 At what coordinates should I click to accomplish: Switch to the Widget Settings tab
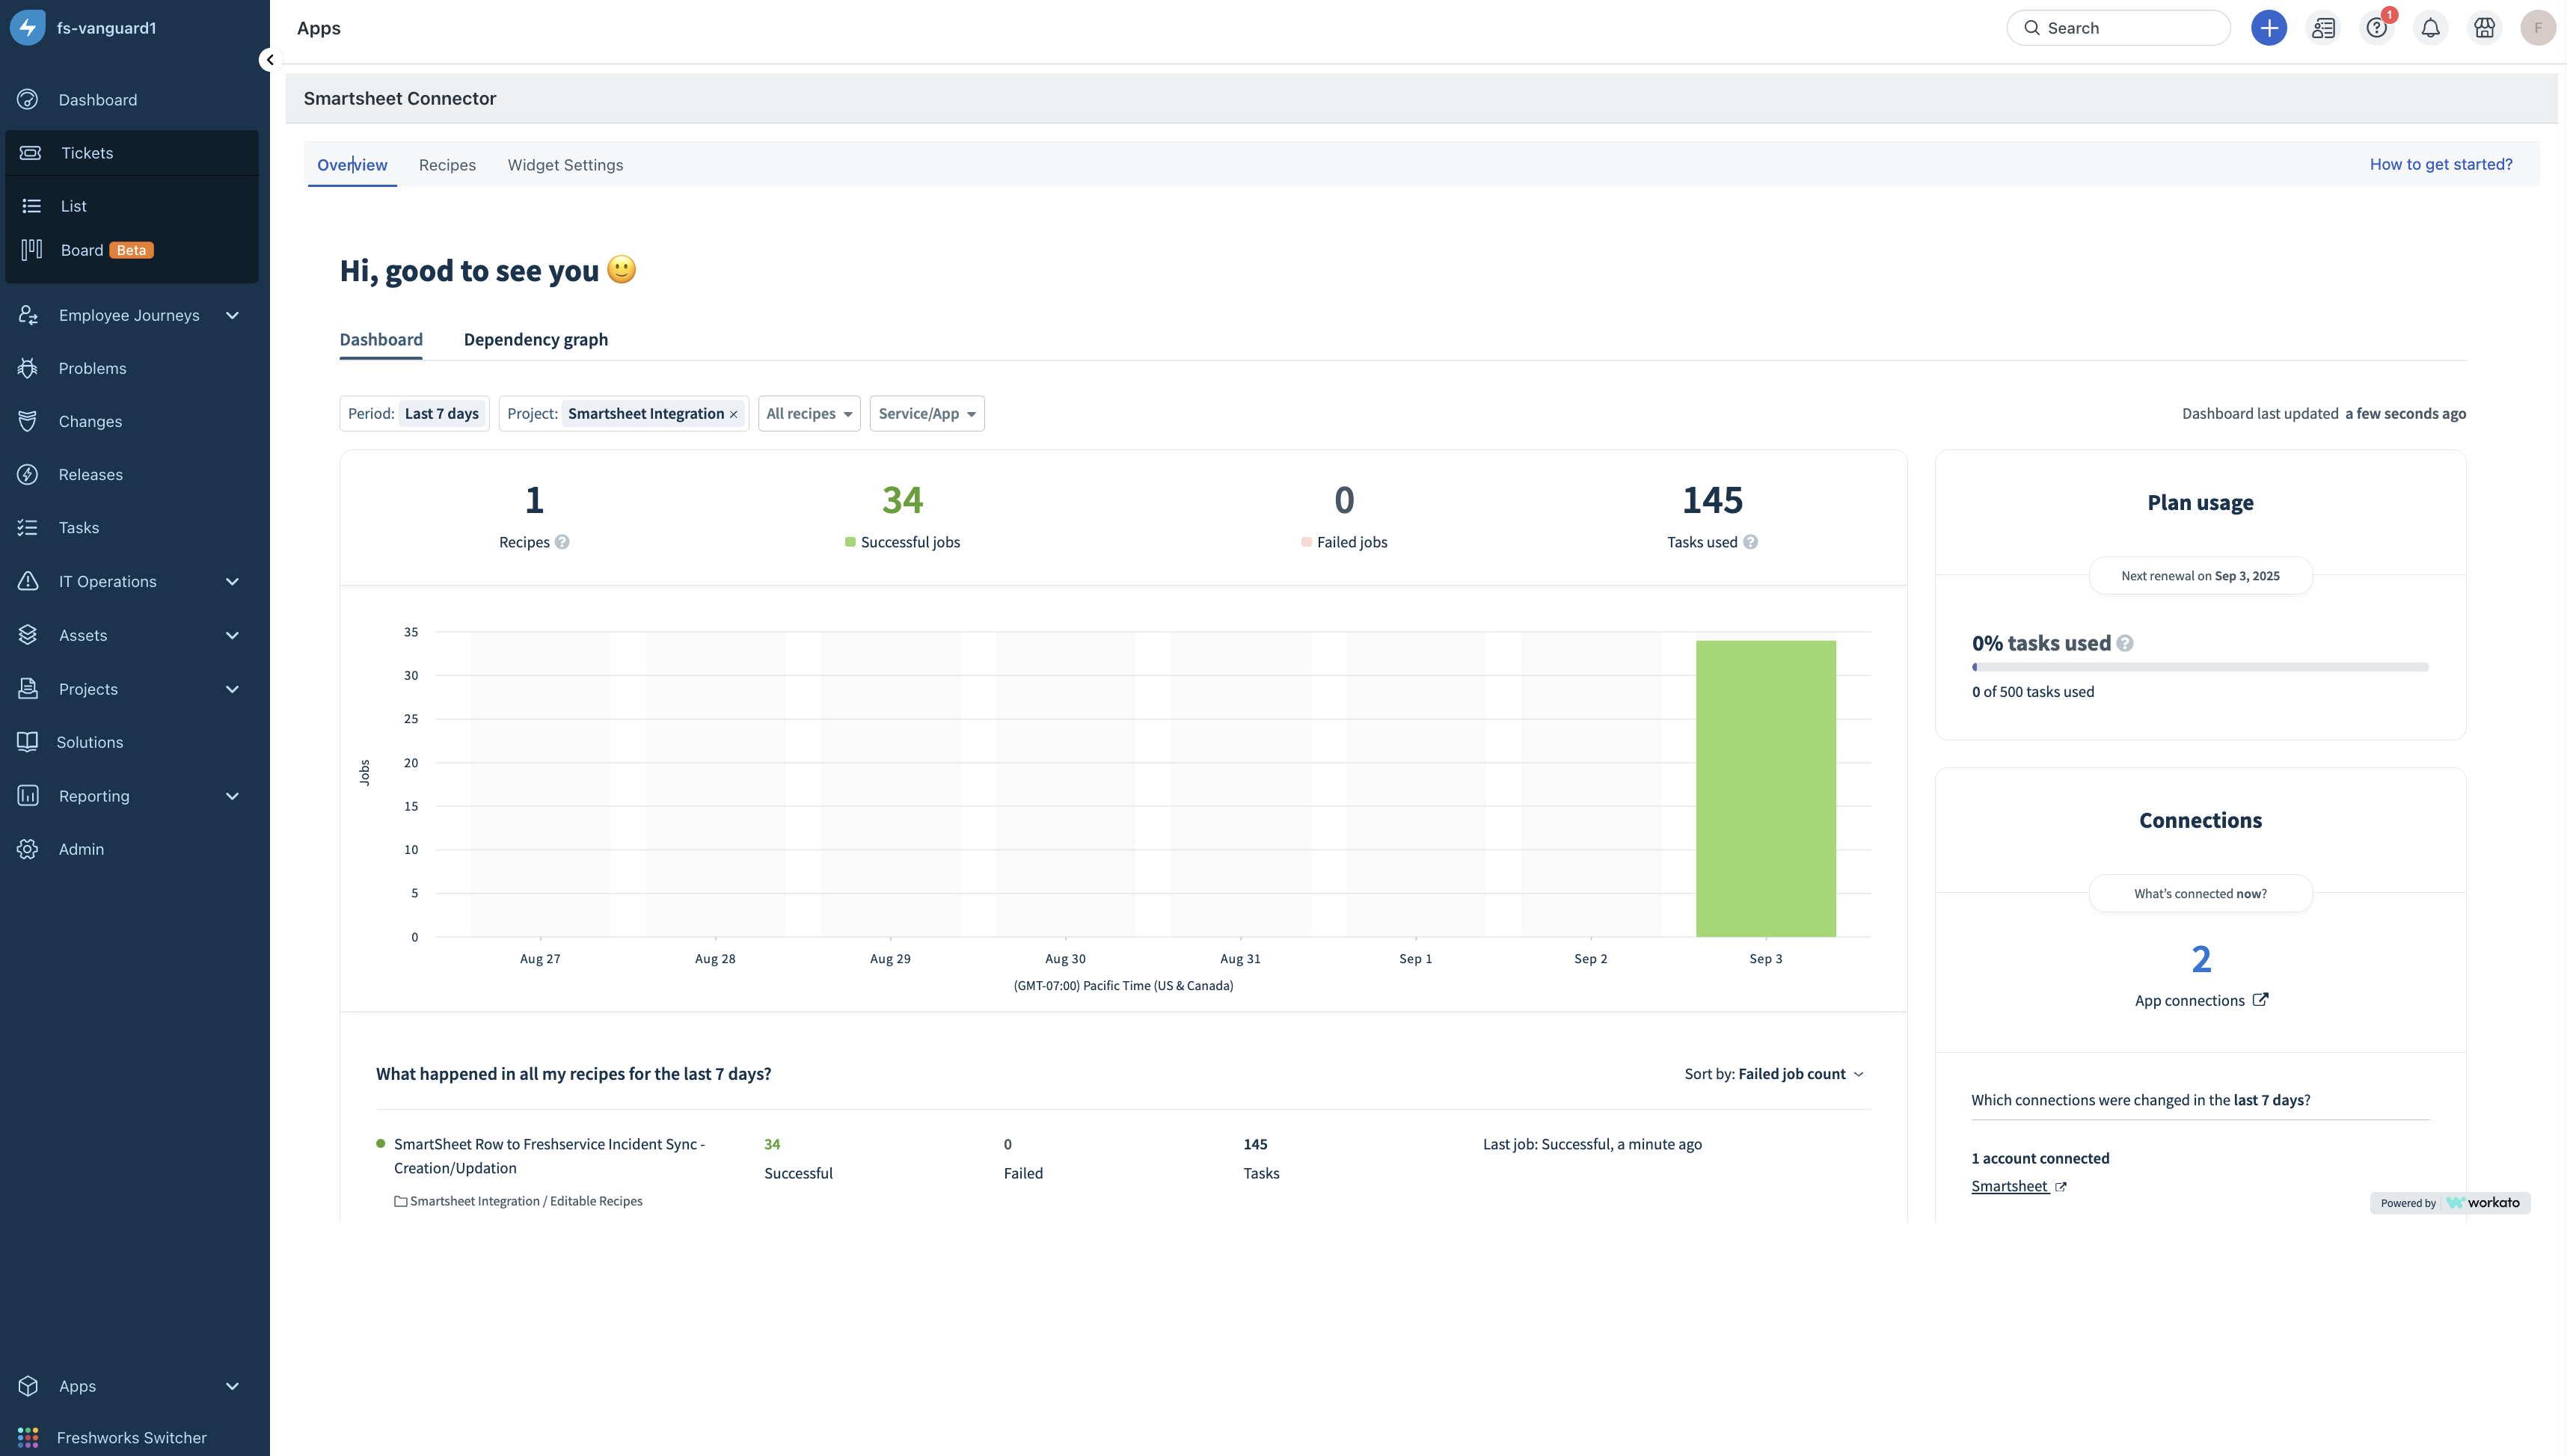point(565,165)
